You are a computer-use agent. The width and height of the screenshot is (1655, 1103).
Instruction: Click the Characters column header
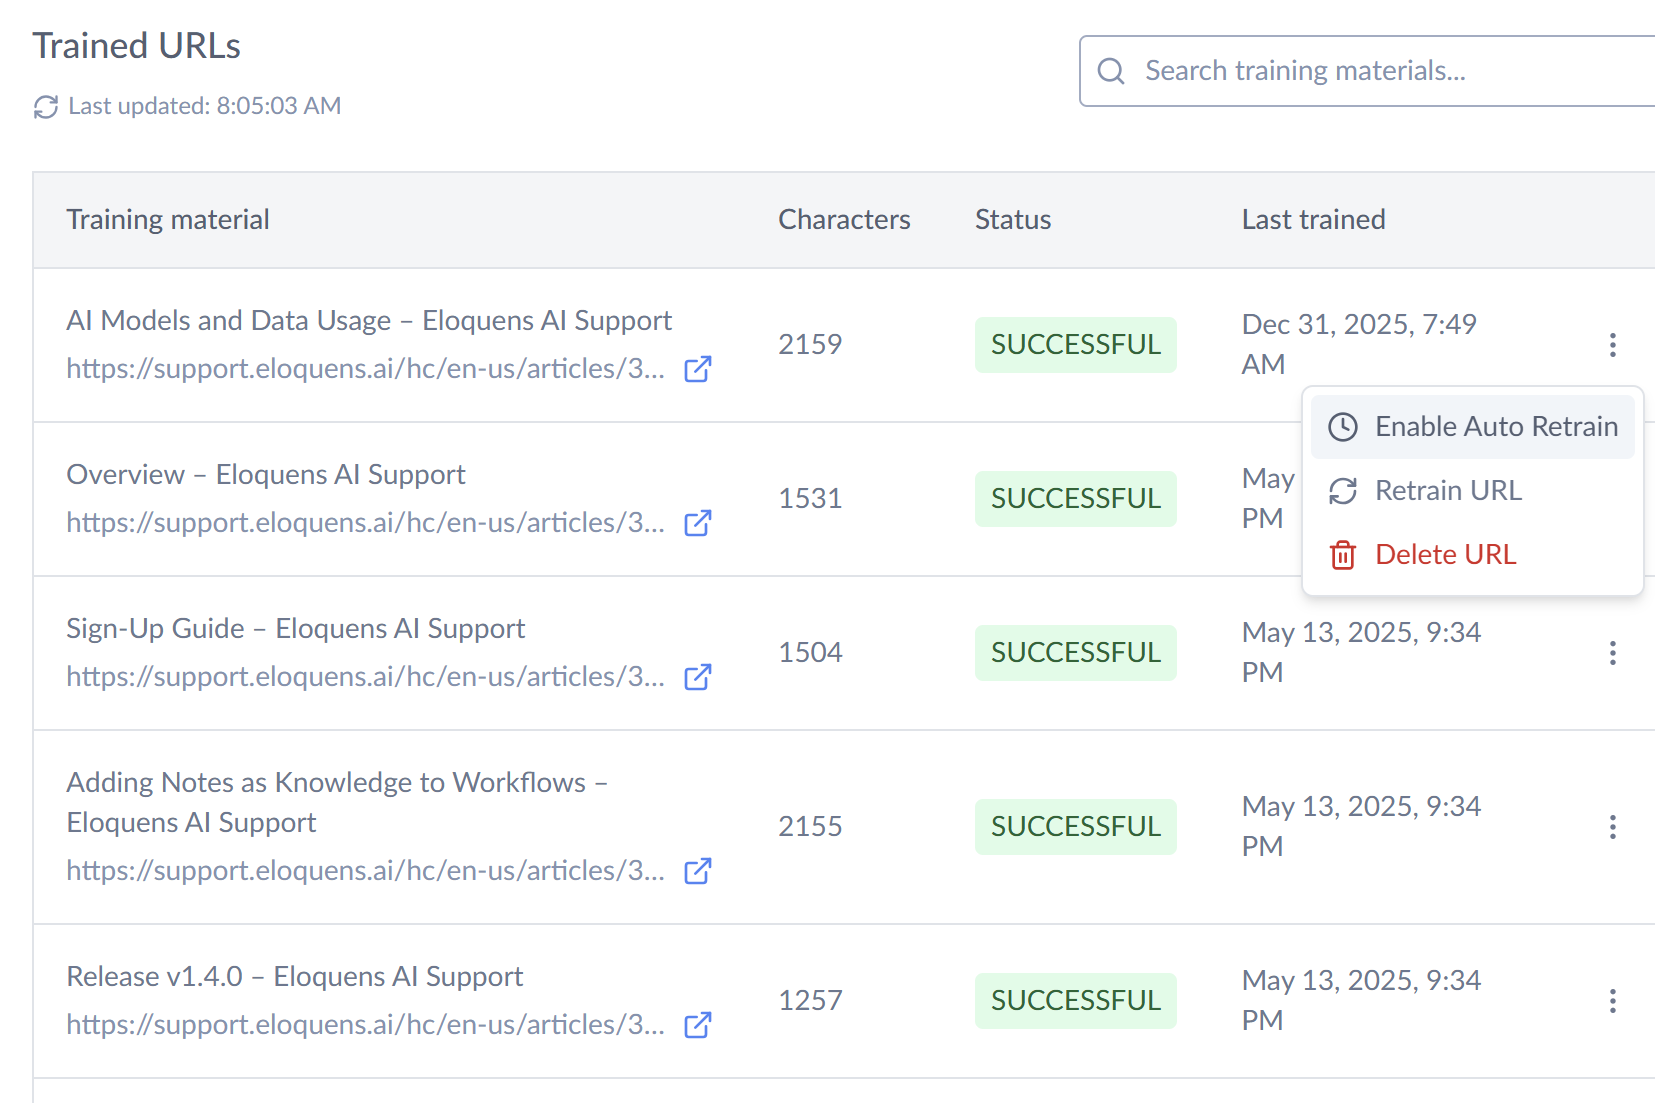click(x=844, y=220)
